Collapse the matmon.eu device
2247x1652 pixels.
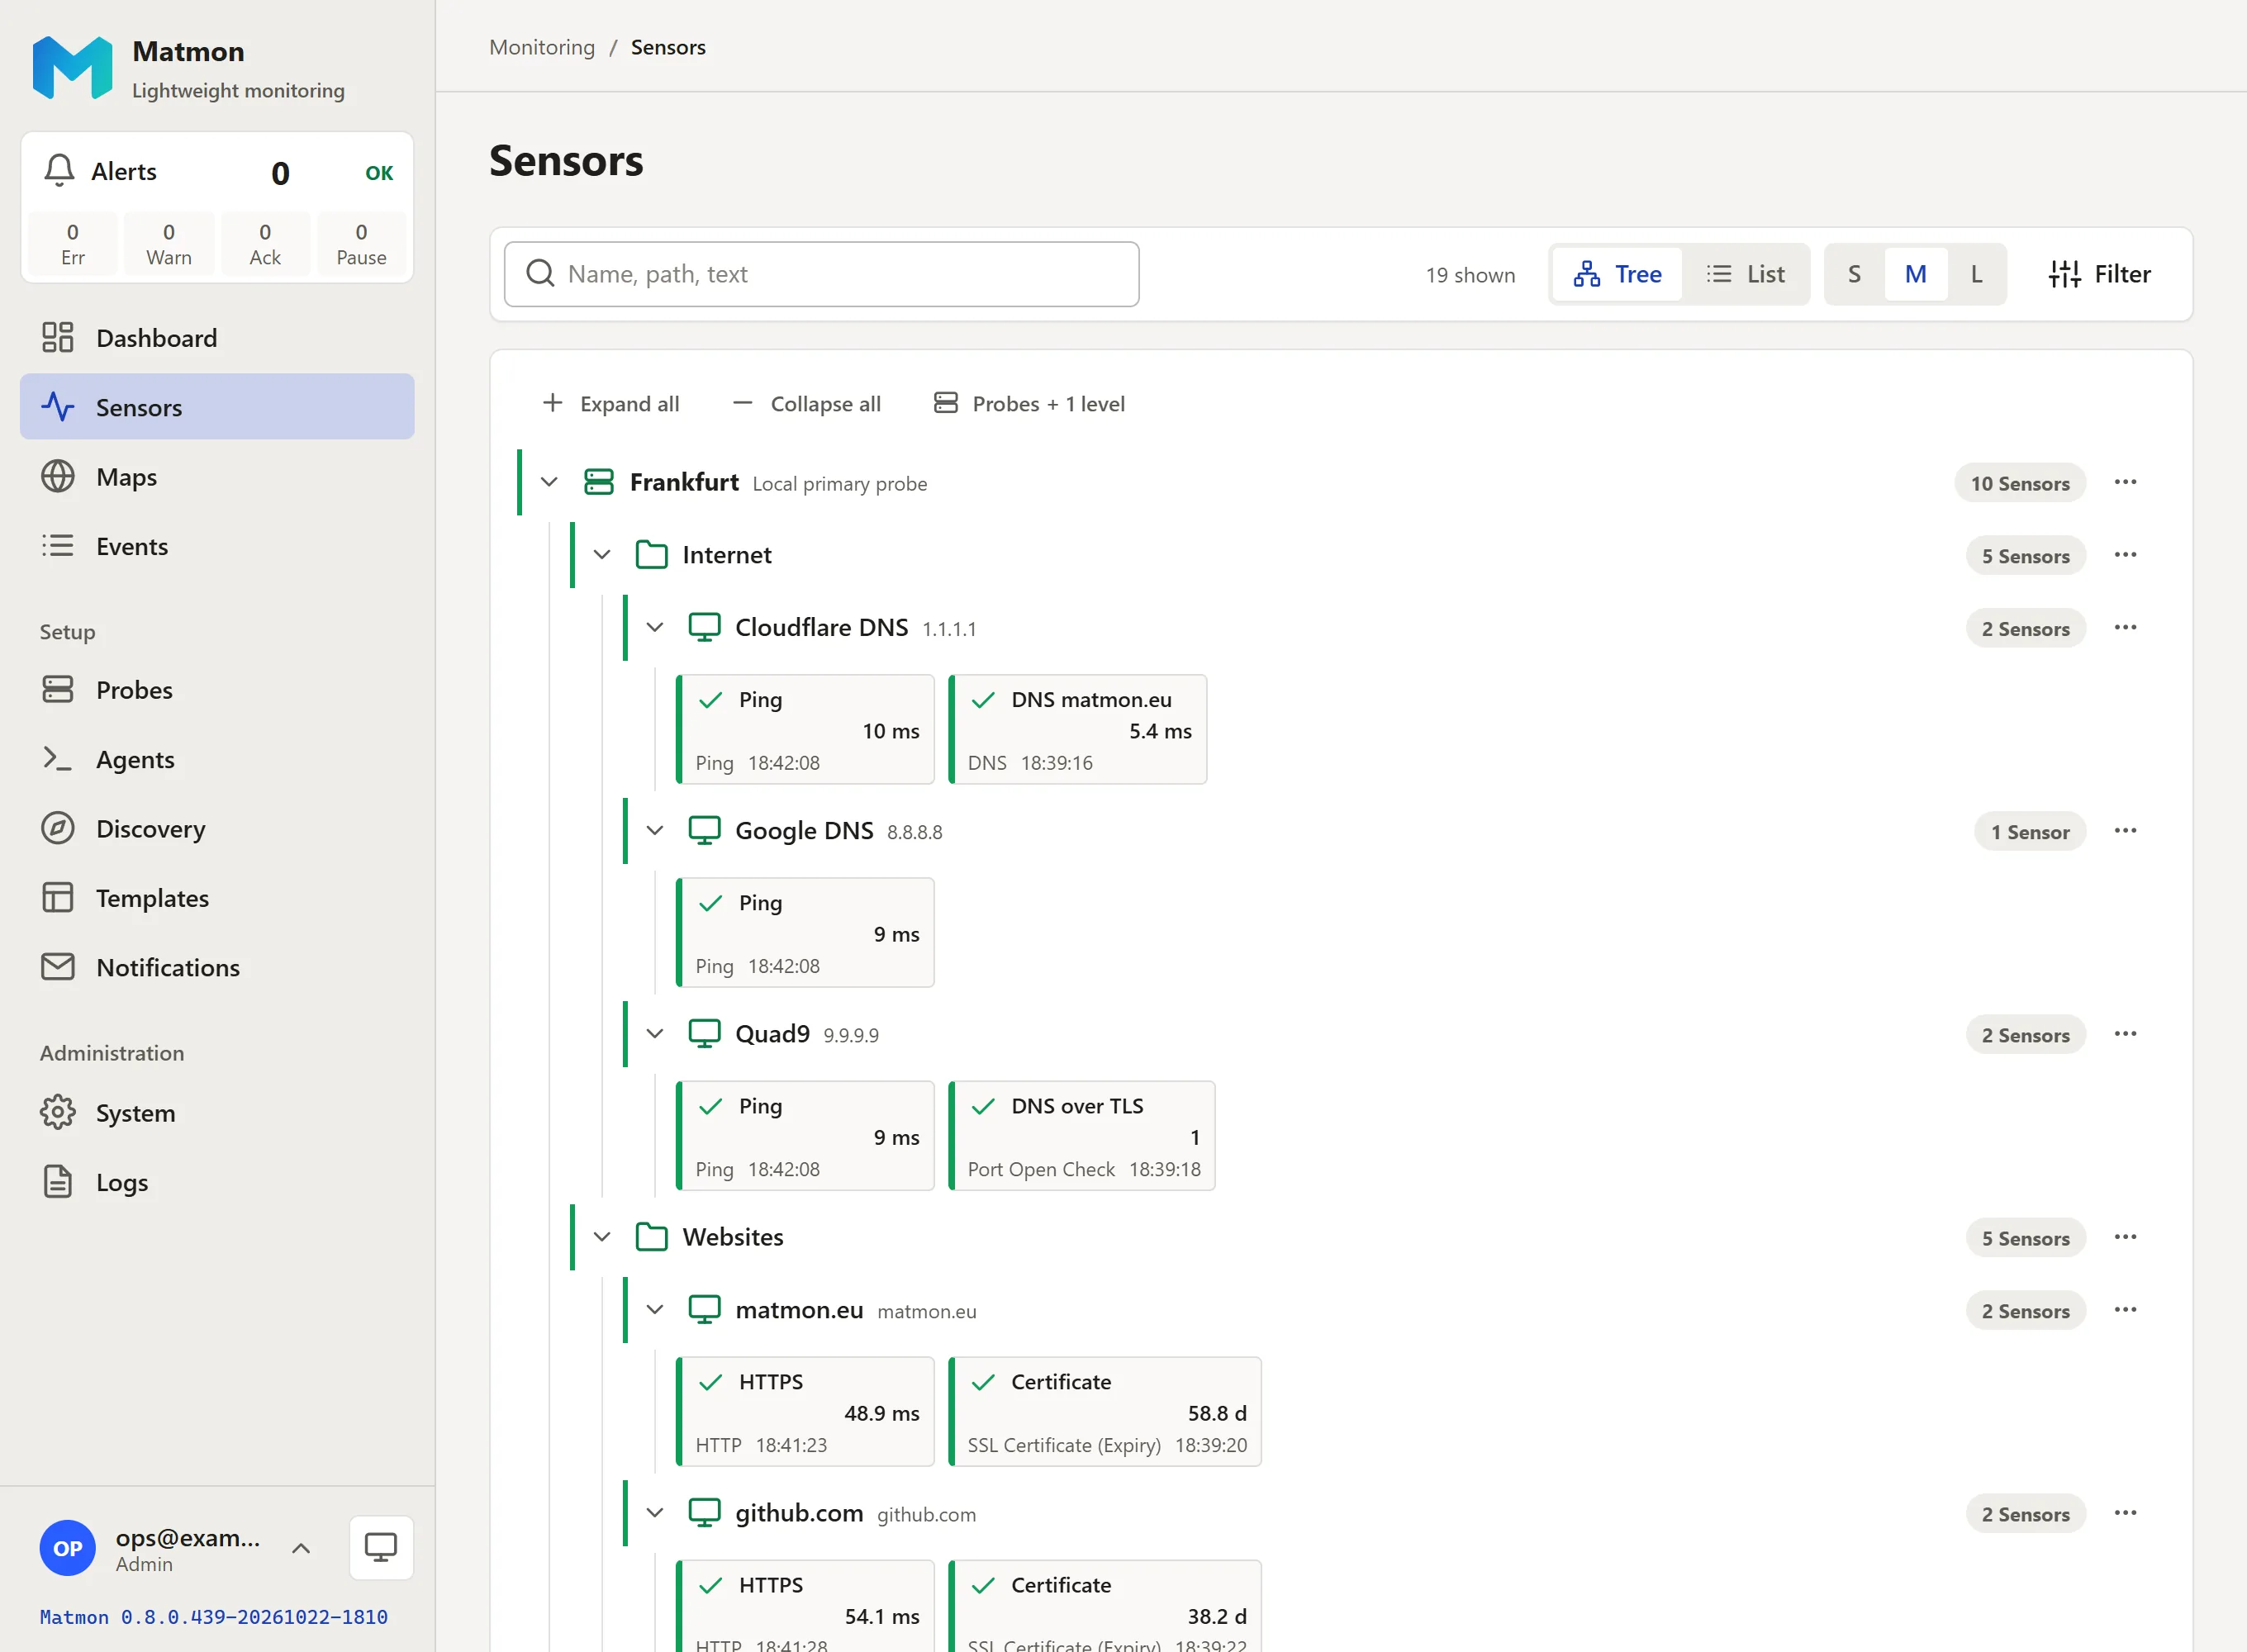tap(655, 1310)
